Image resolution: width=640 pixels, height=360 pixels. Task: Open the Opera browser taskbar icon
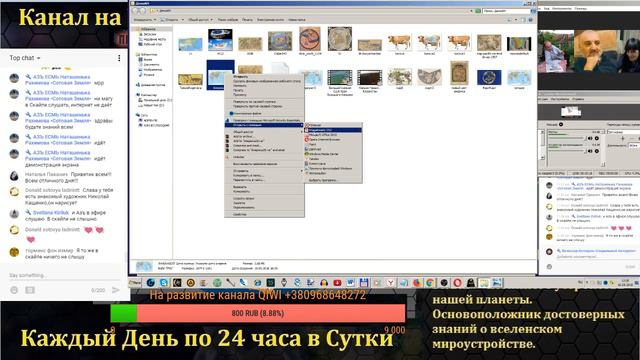click(x=458, y=282)
